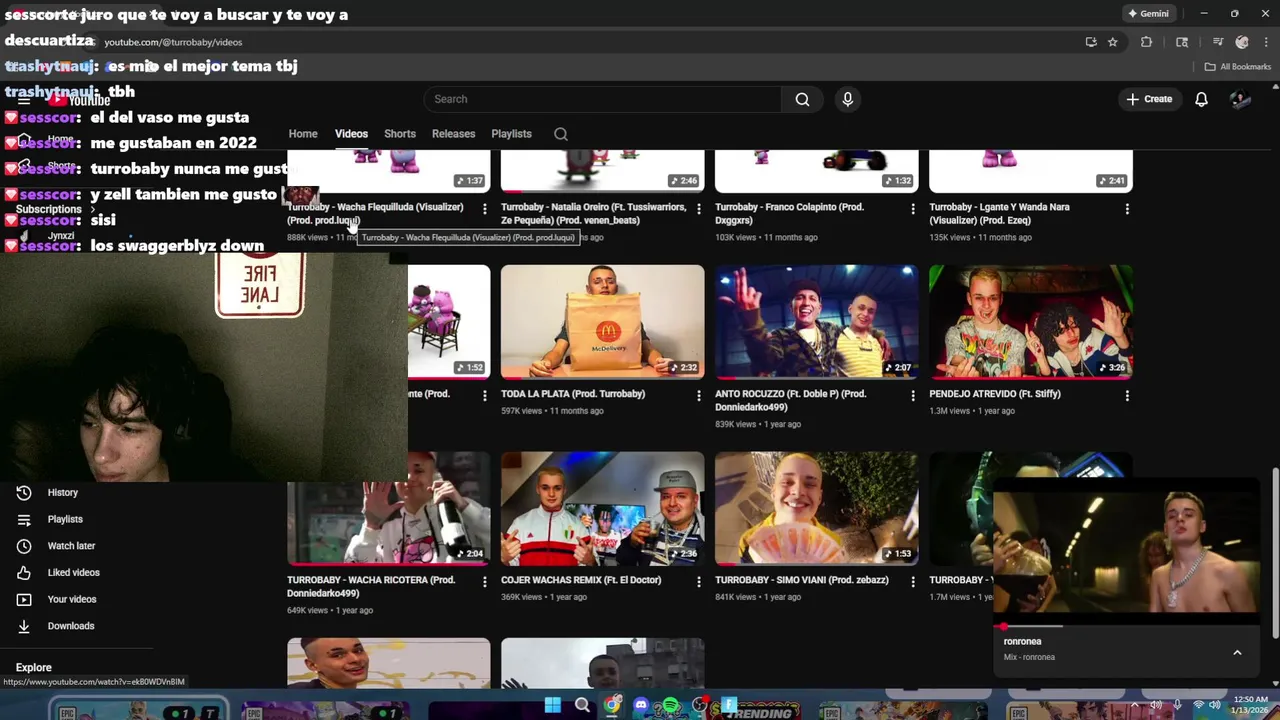The height and width of the screenshot is (720, 1280).
Task: Open options menu for COJER WACHAS REMIX video
Action: point(699,582)
